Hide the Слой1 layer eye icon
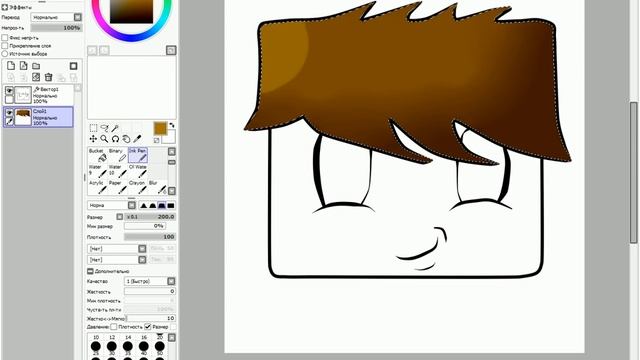The width and height of the screenshot is (640, 360). pos(9,112)
